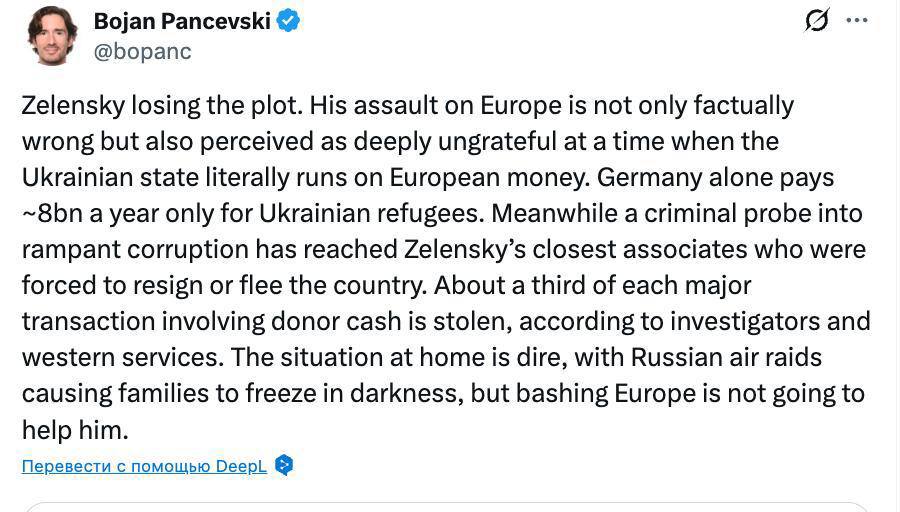The height and width of the screenshot is (512, 900).
Task: Open the three-dot more options menu
Action: coord(857,20)
